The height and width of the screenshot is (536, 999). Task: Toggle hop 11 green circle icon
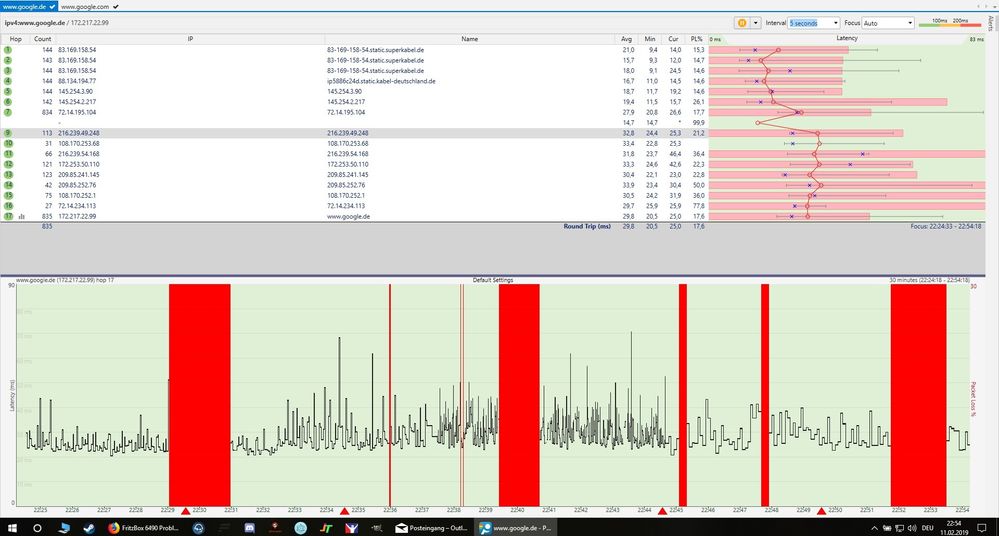[8, 154]
